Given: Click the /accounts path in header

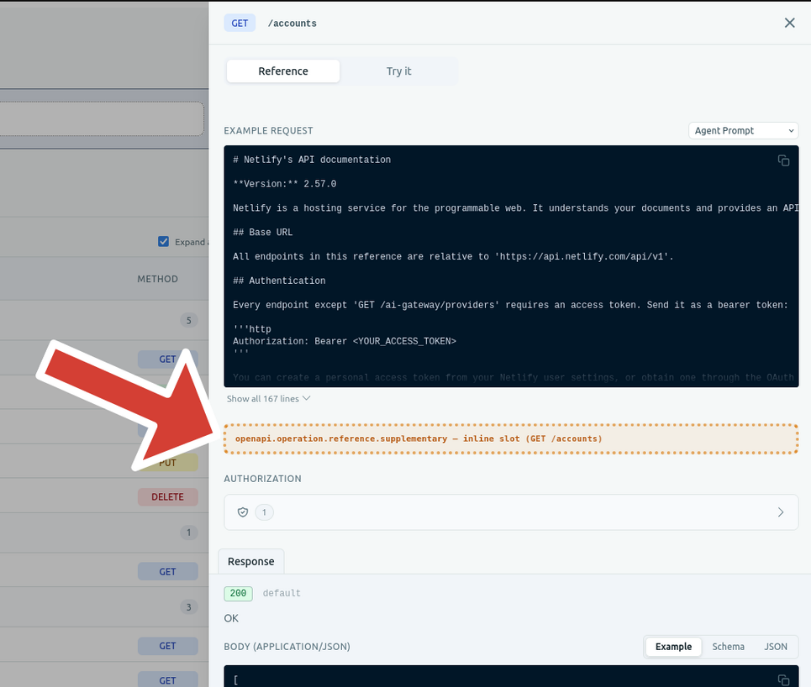Looking at the screenshot, I should pyautogui.click(x=292, y=23).
